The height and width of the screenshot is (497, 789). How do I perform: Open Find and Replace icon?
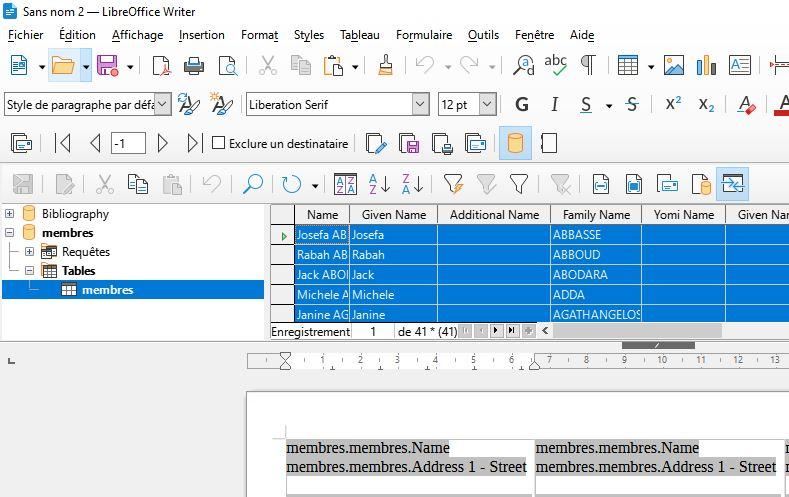pyautogui.click(x=523, y=65)
